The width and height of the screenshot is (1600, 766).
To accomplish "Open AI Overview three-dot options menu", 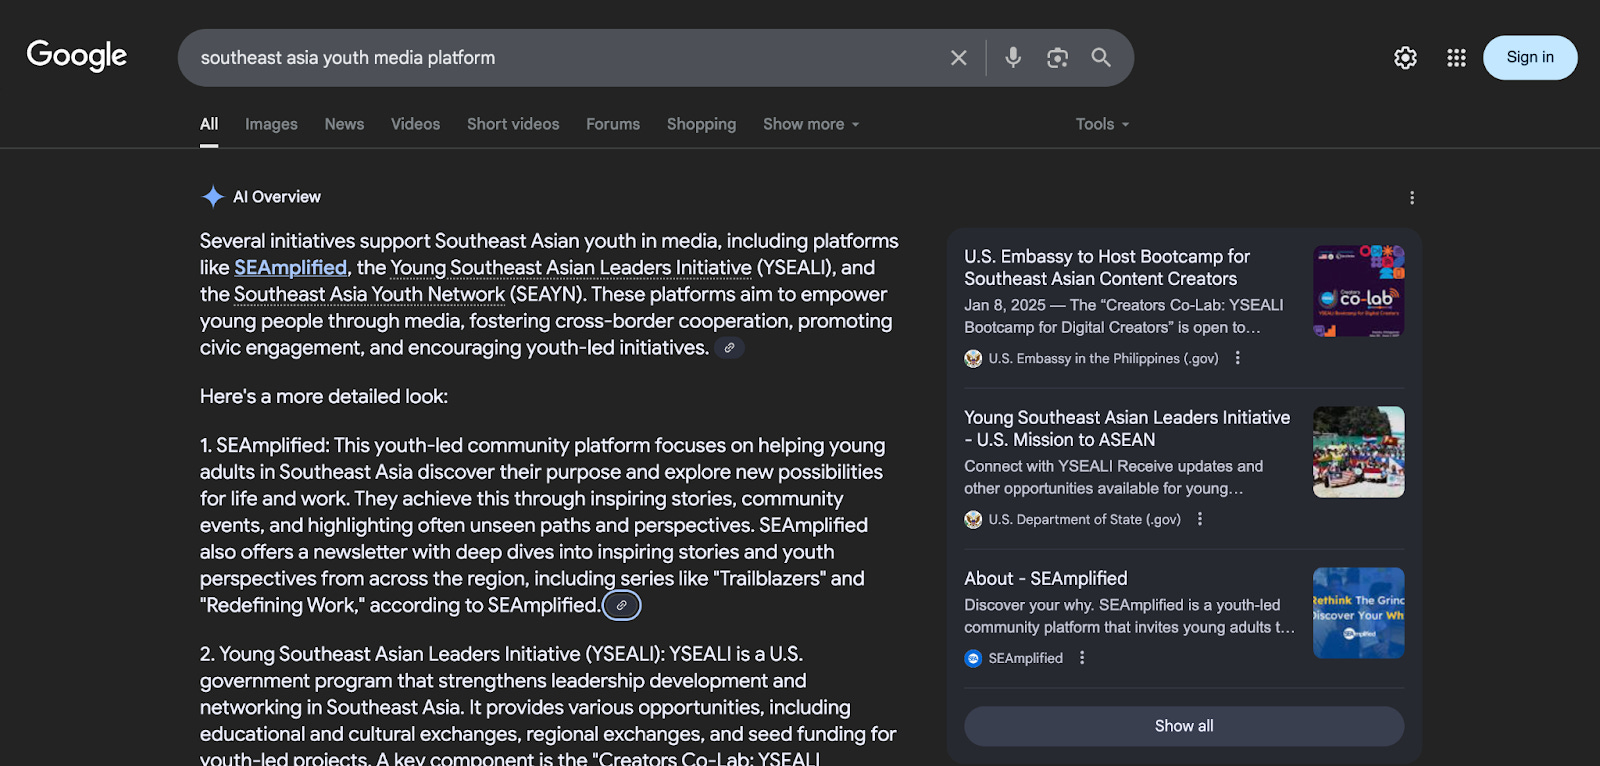I will click(x=1411, y=198).
